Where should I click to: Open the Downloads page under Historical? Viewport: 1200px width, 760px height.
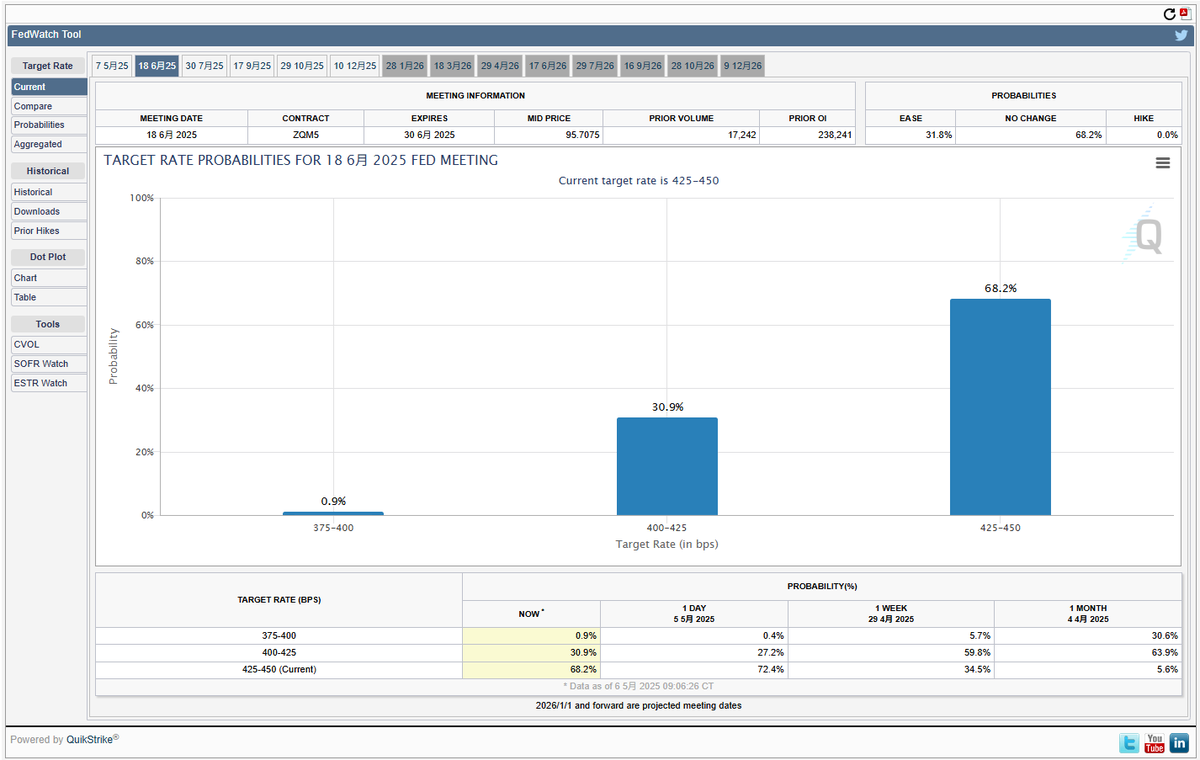[x=37, y=212]
